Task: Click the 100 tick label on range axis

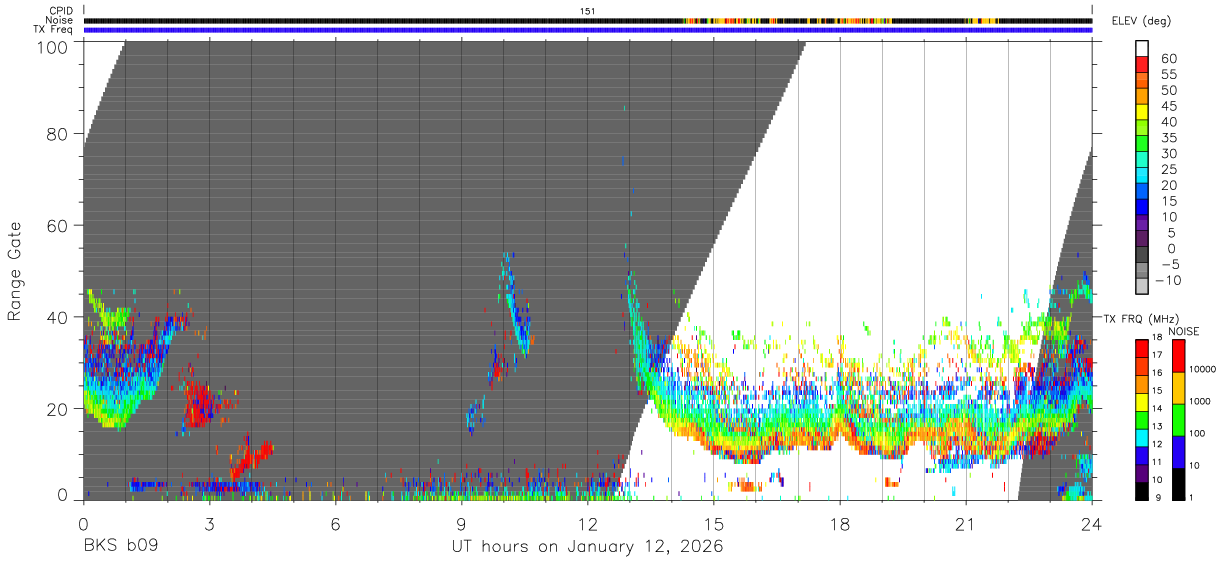Action: [53, 45]
